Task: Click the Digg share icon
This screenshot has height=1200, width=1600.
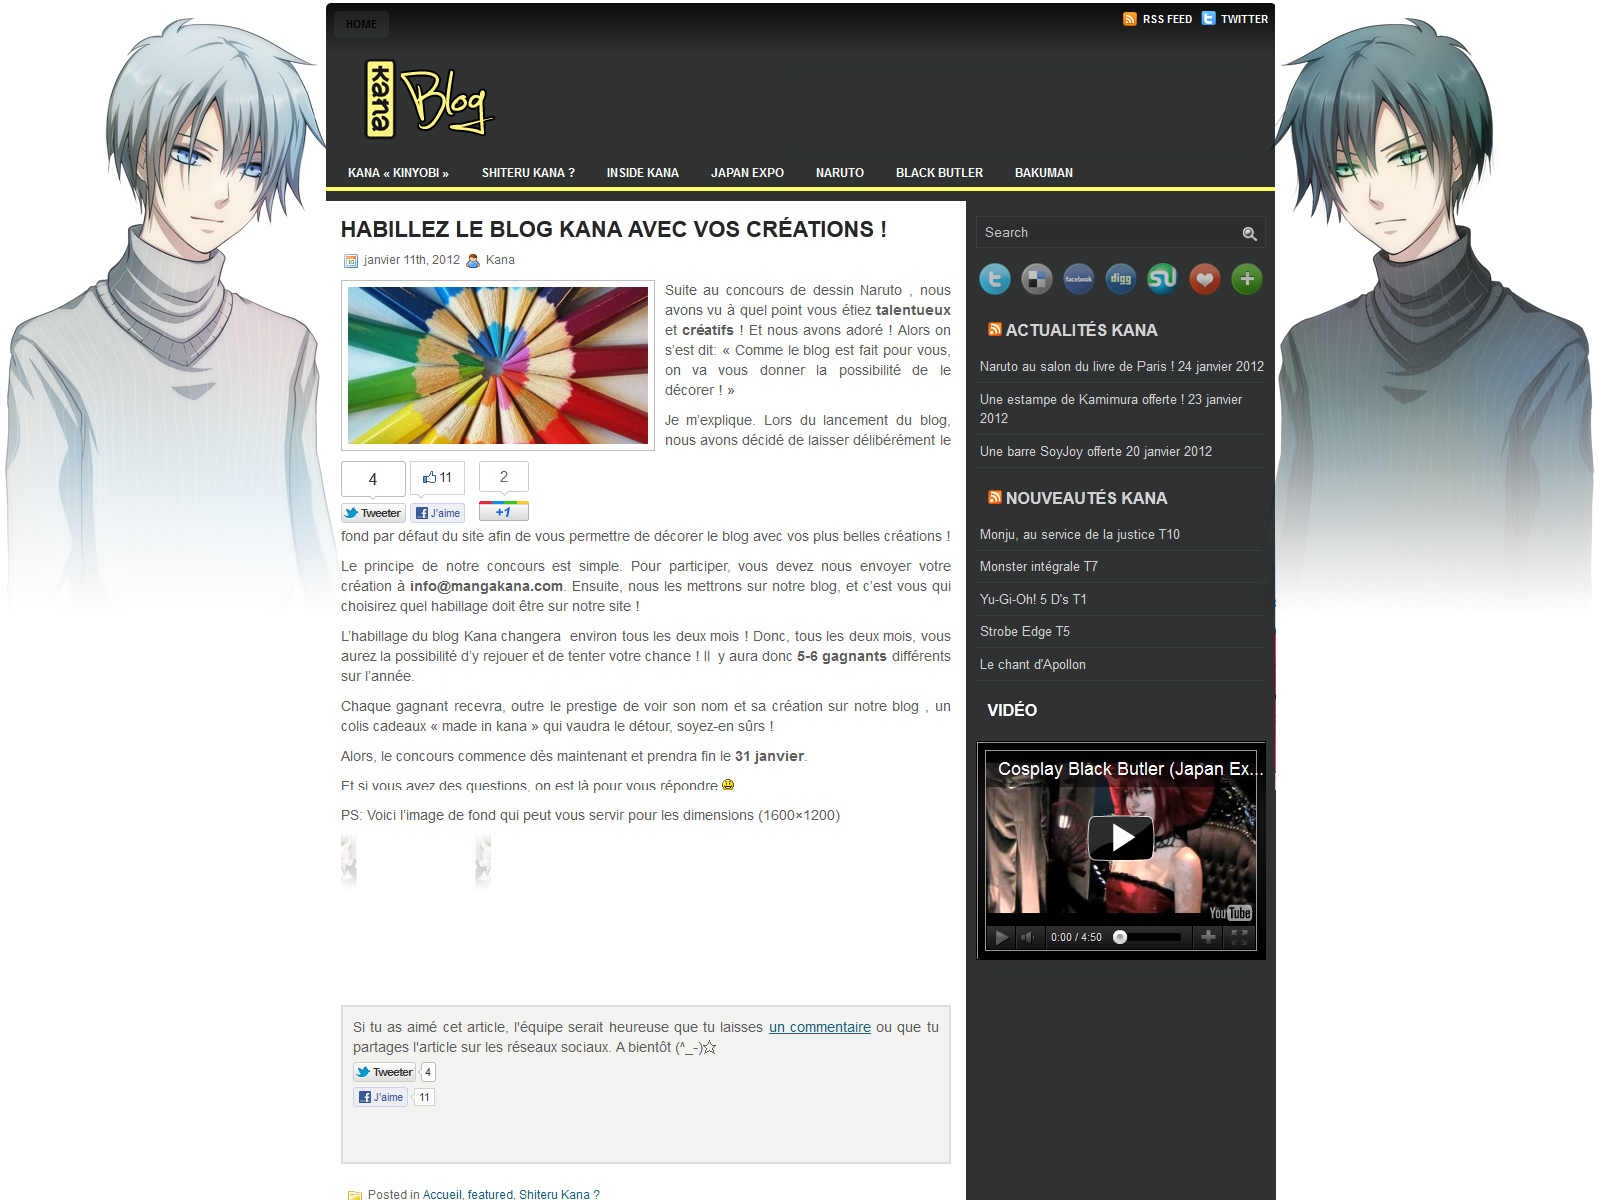Action: click(x=1120, y=279)
